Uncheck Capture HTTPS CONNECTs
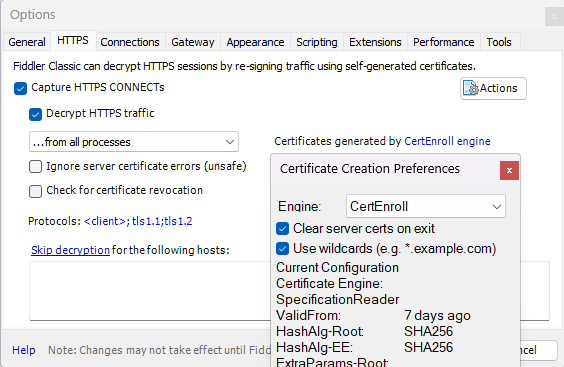The height and width of the screenshot is (367, 564). 21,88
